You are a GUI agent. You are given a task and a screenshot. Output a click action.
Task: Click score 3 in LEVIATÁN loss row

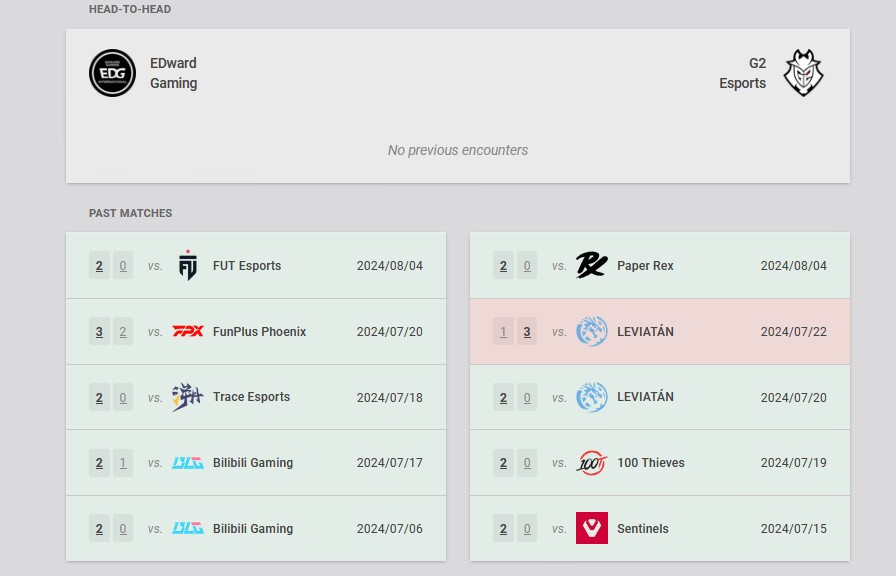click(527, 331)
